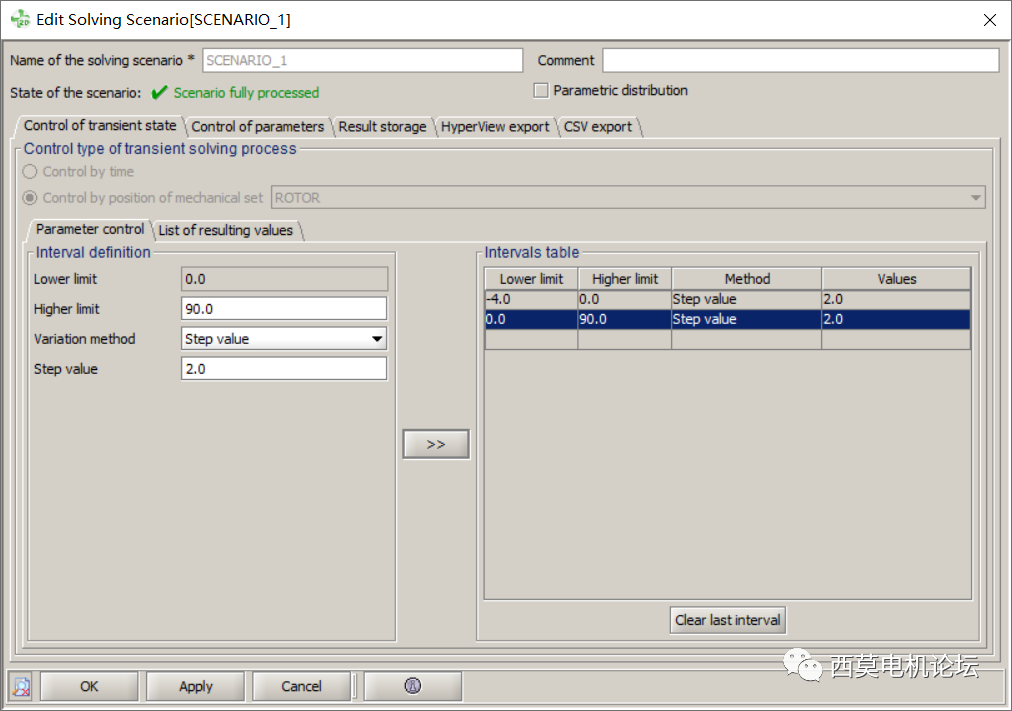
Task: Open the List of resulting values tab
Action: (x=225, y=230)
